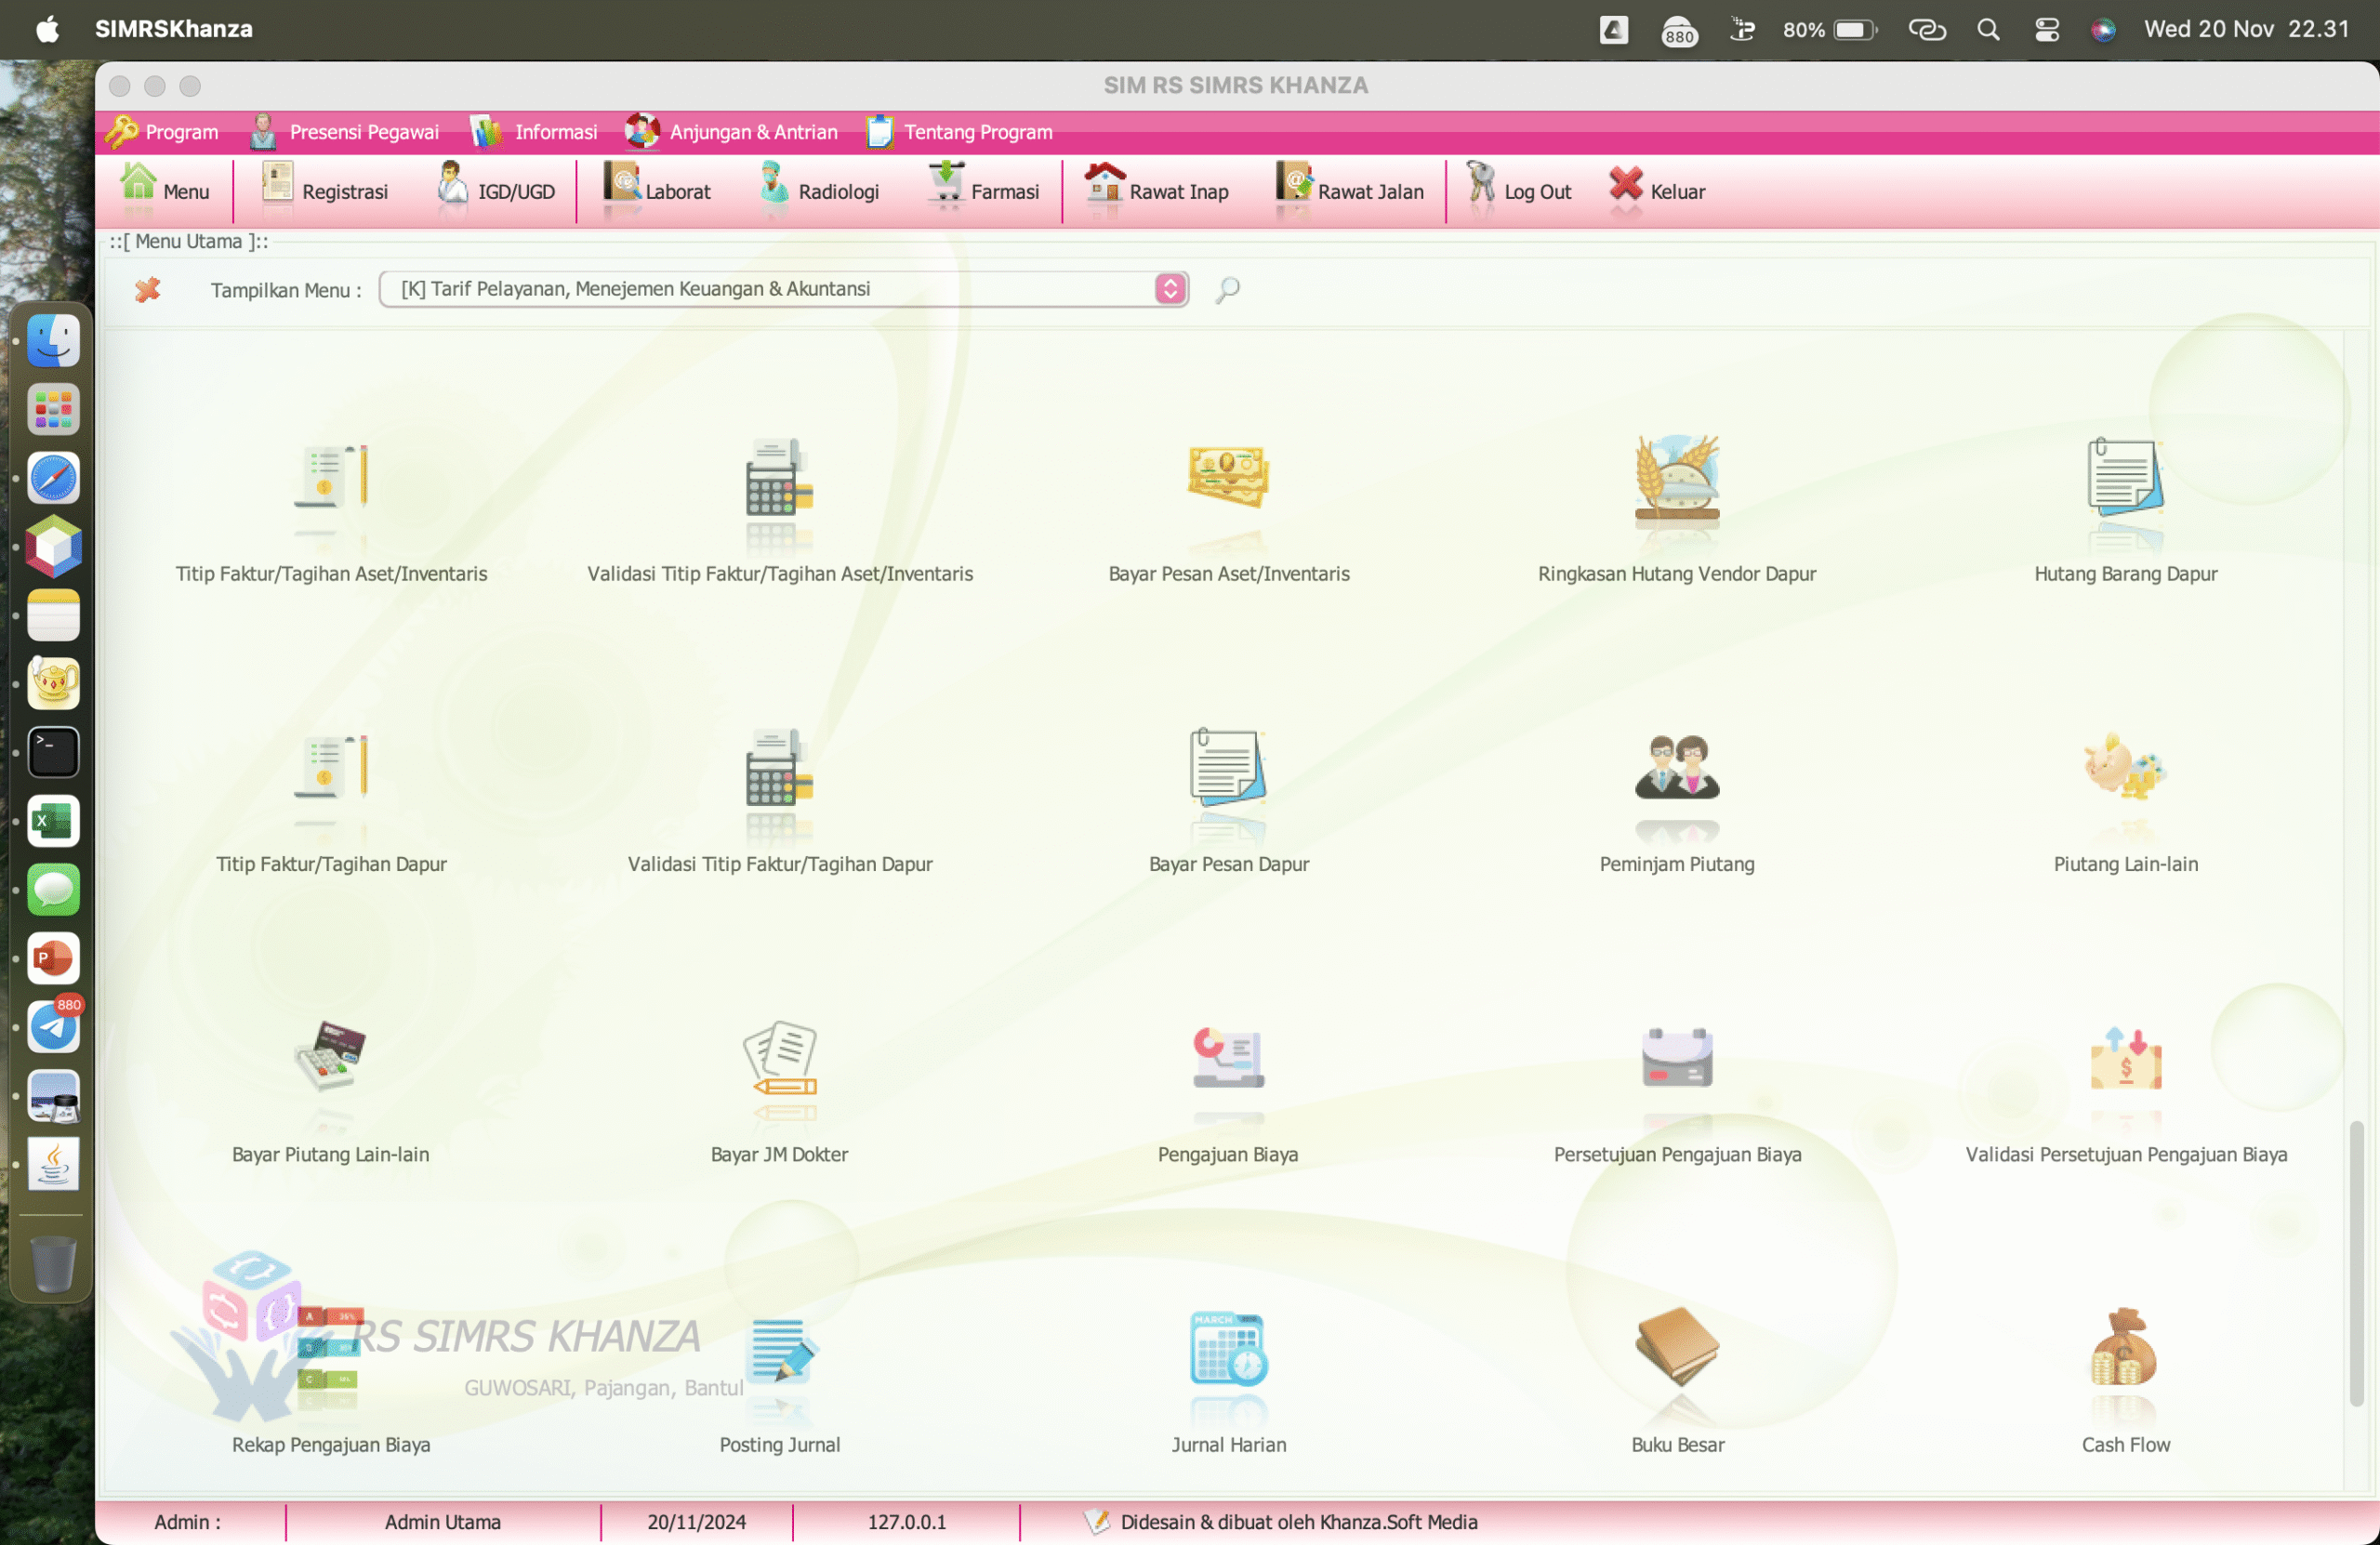The image size is (2380, 1545).
Task: Open the Pengajuan Biaya icon
Action: pyautogui.click(x=1228, y=1058)
